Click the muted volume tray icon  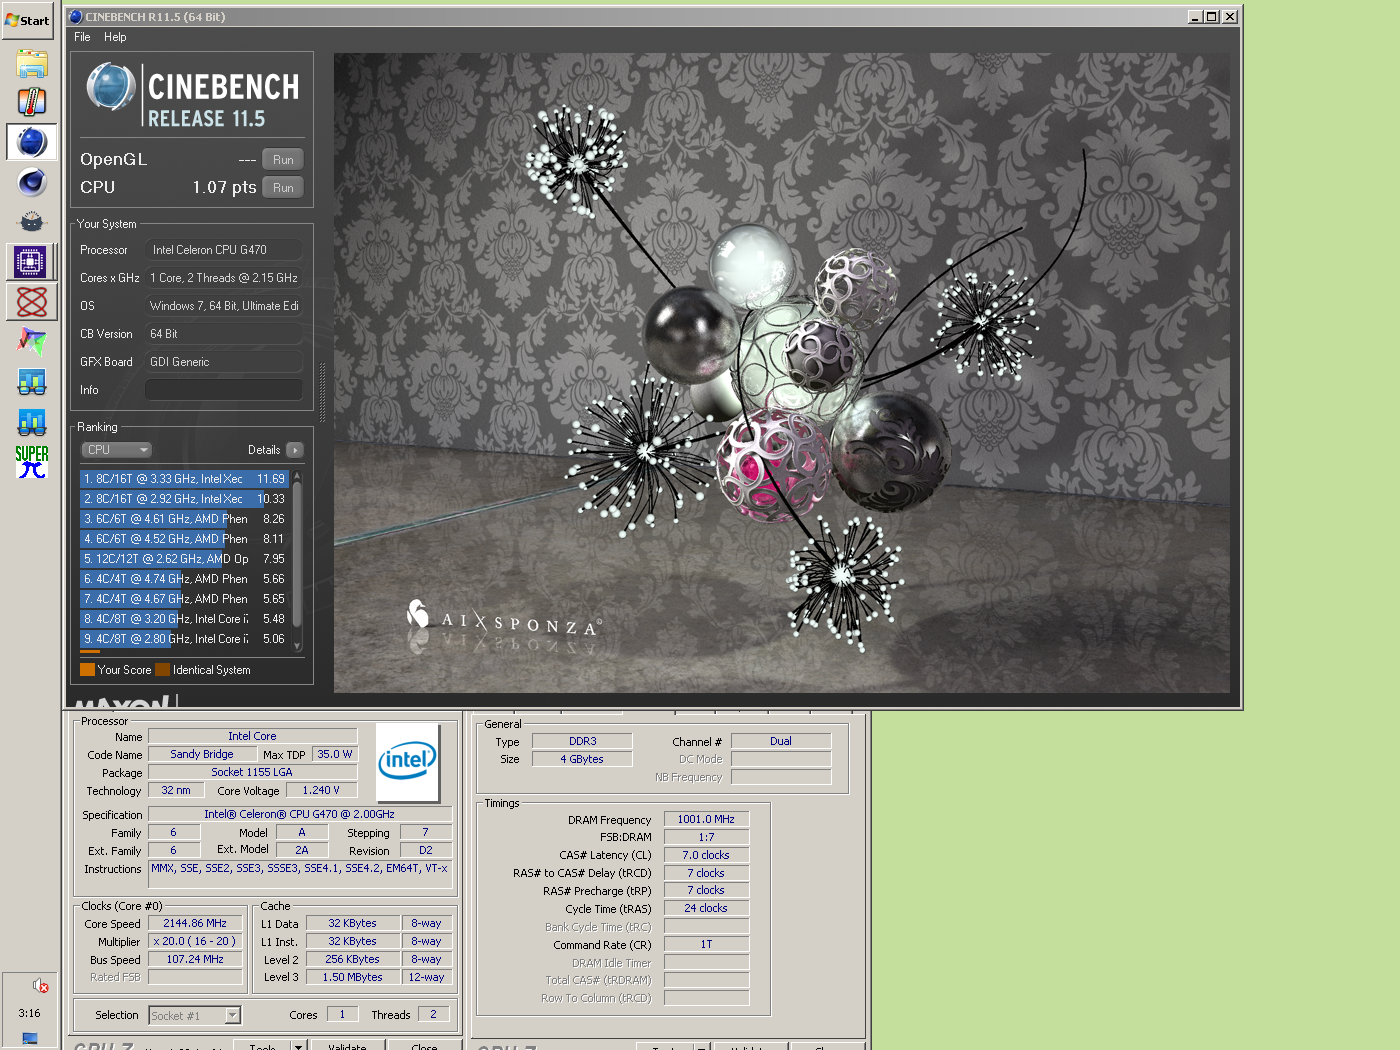coord(41,986)
